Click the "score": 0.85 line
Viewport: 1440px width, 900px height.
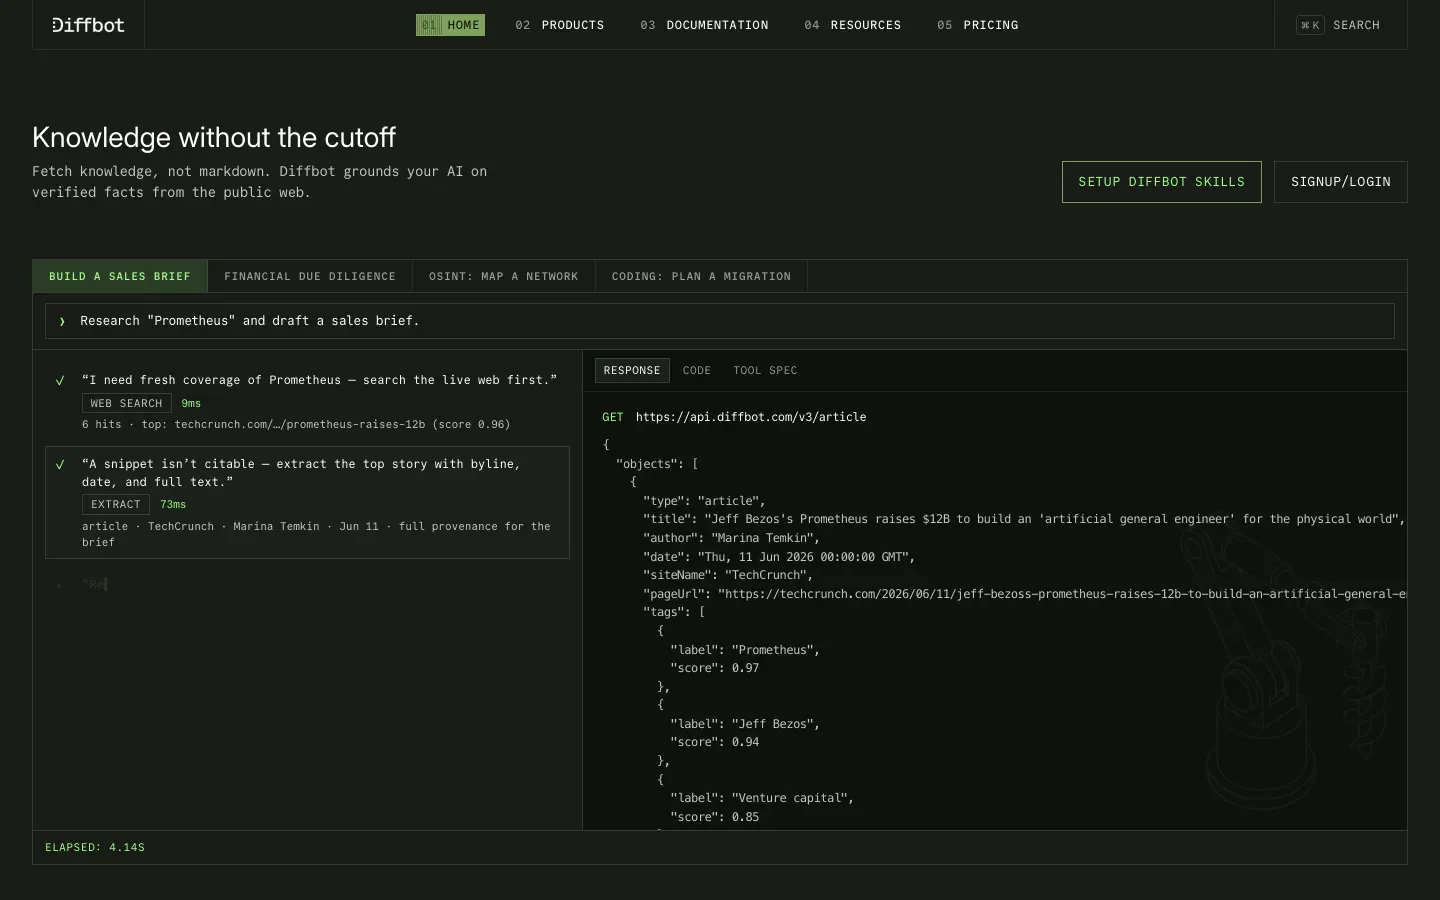pyautogui.click(x=714, y=817)
